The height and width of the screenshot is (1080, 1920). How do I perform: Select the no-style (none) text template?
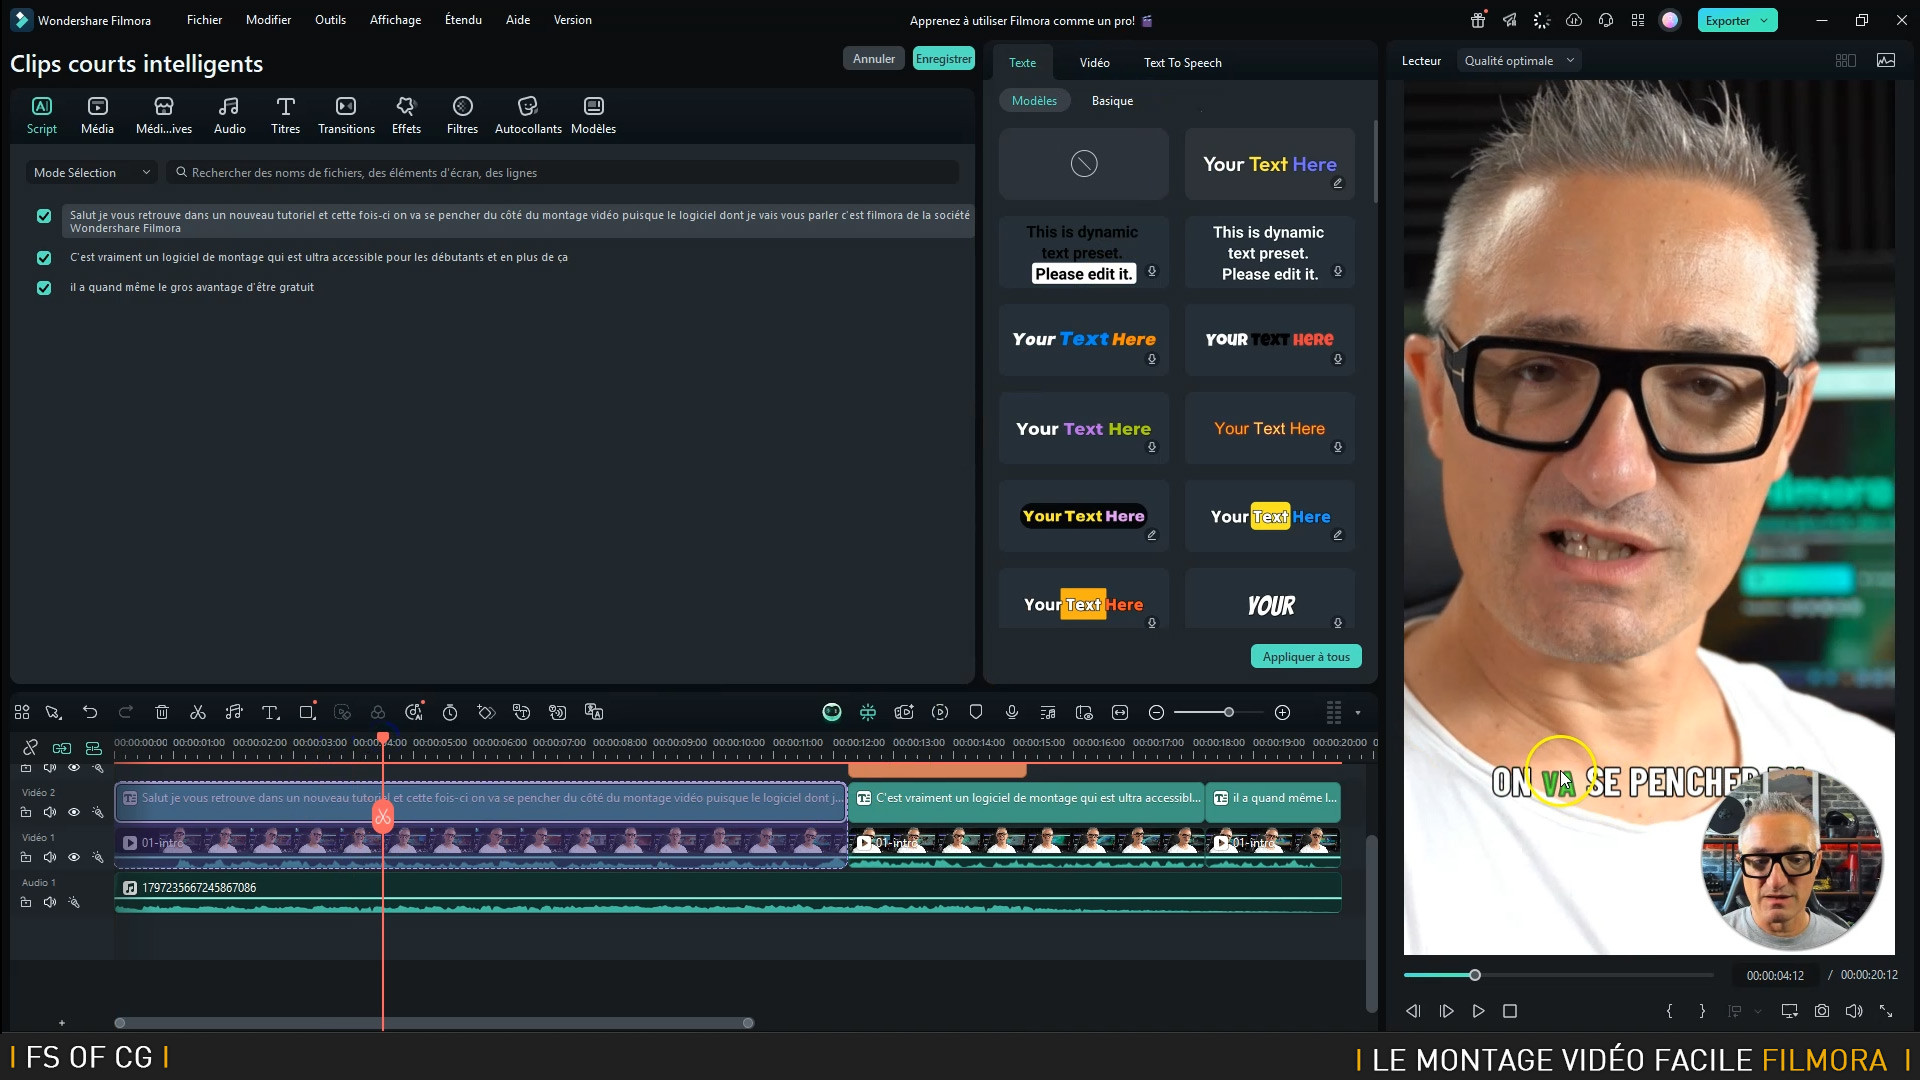(1084, 164)
